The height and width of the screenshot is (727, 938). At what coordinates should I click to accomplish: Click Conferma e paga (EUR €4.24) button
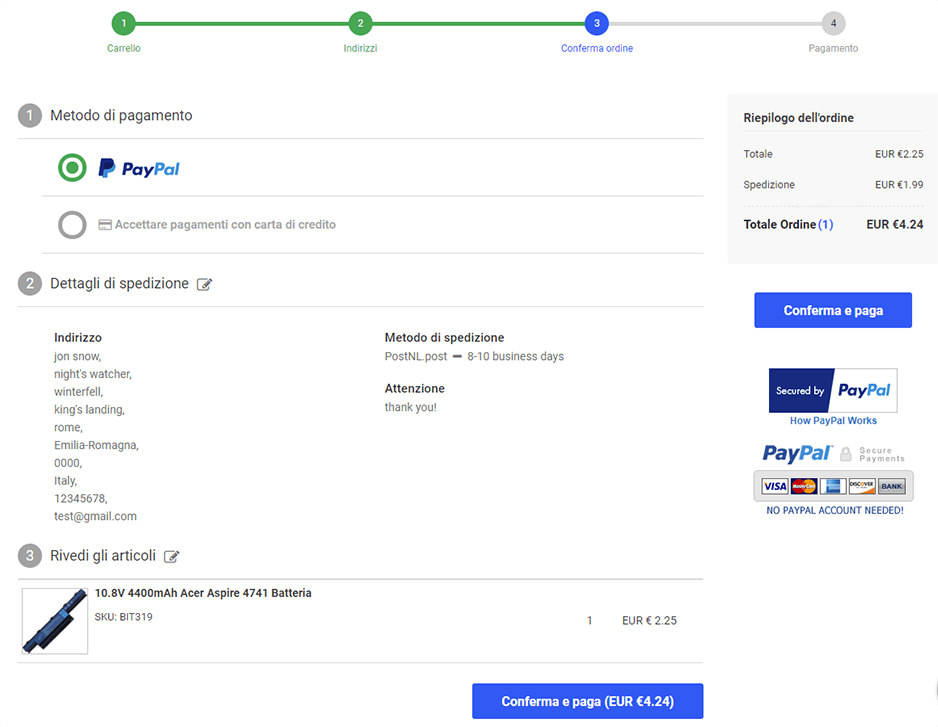[587, 701]
